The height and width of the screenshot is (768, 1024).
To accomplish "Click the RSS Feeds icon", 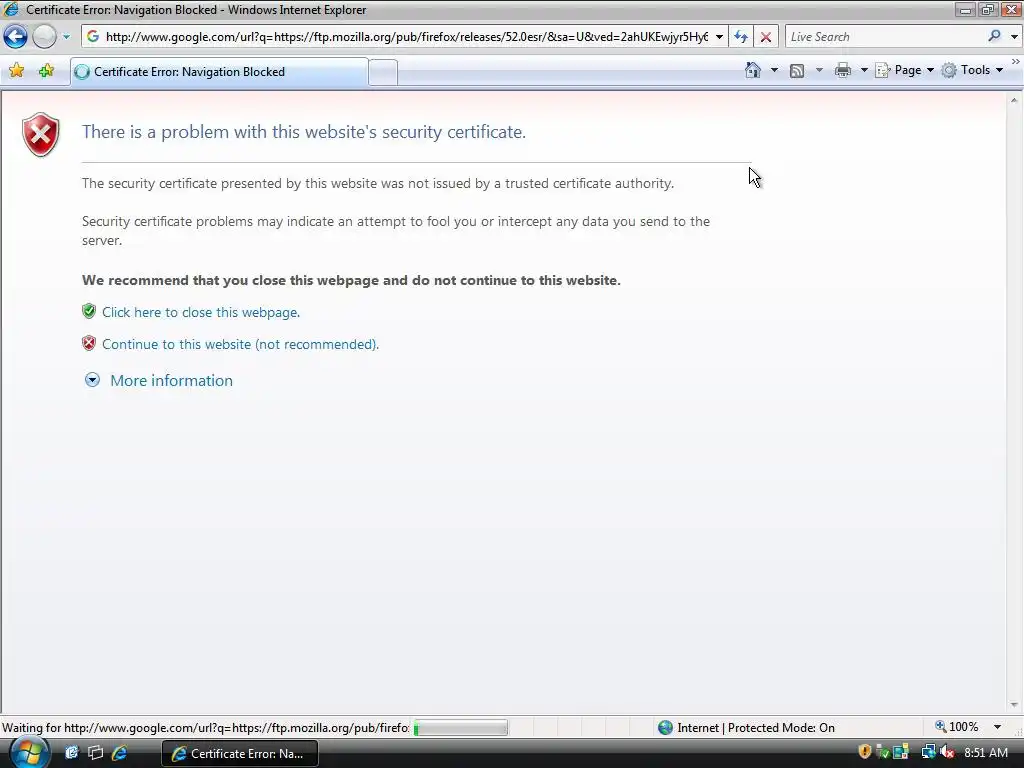I will point(797,71).
